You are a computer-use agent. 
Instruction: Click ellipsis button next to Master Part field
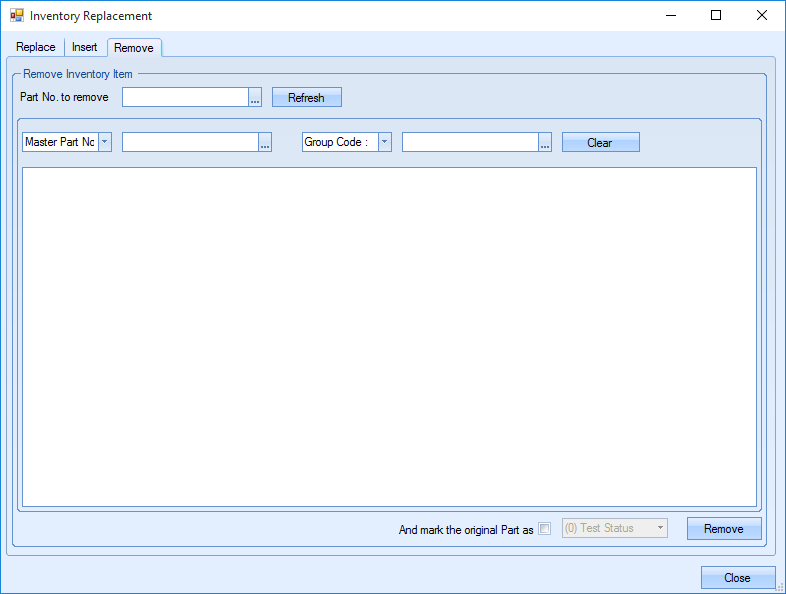(x=265, y=143)
